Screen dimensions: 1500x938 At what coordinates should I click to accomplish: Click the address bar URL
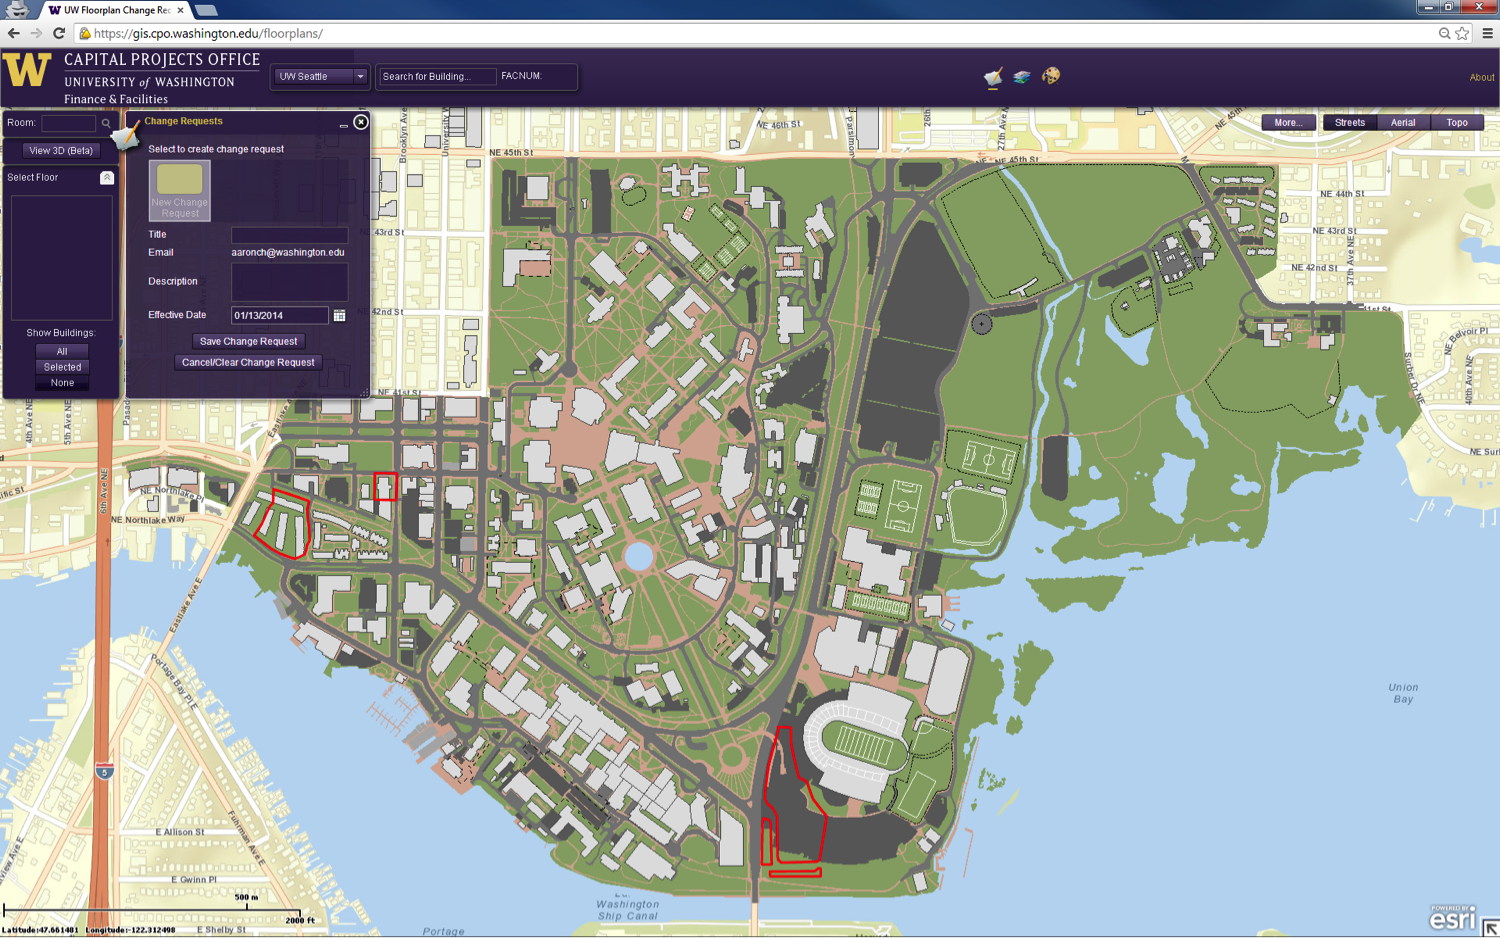coord(208,33)
